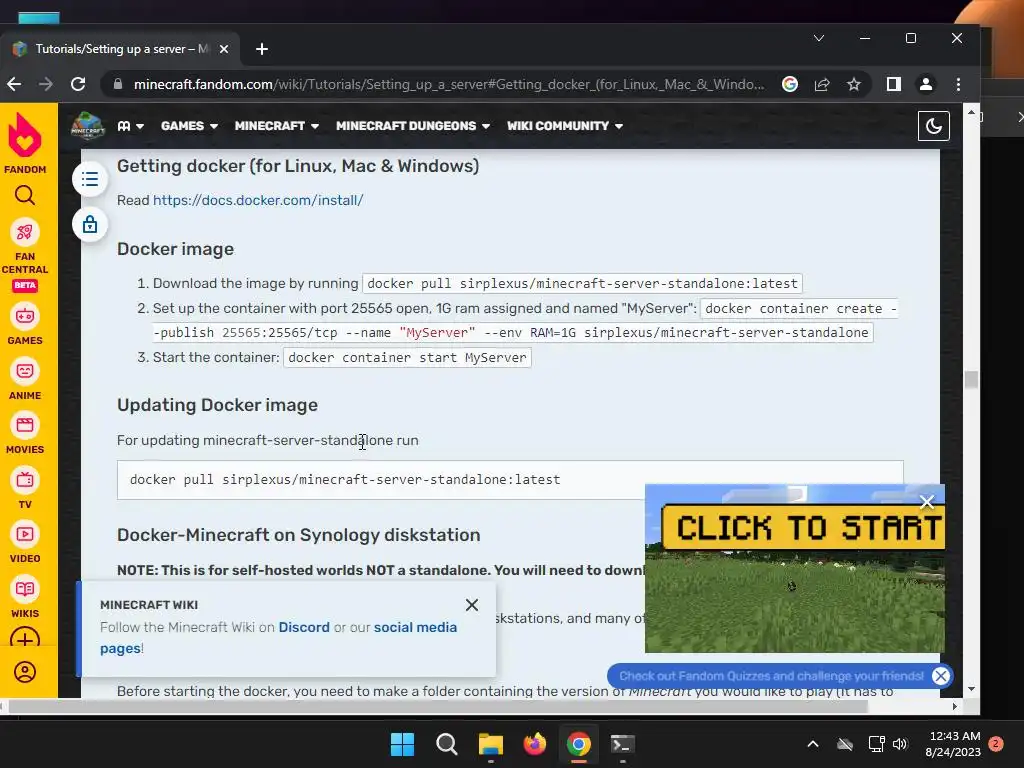This screenshot has height=768, width=1024.
Task: Open Windows taskbar search
Action: 447,744
